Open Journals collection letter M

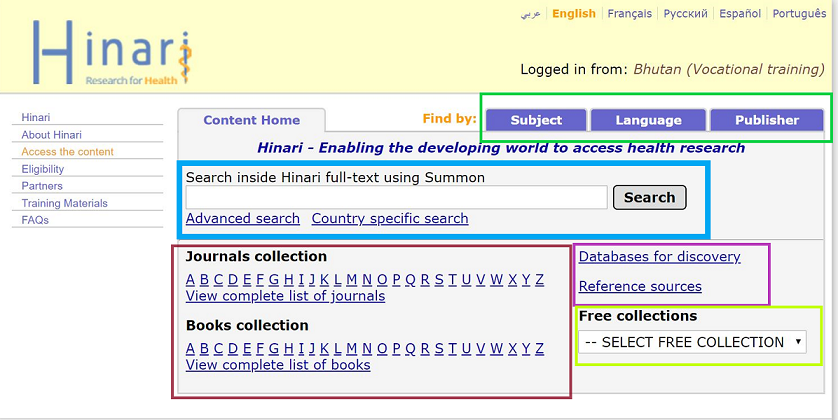pos(351,279)
